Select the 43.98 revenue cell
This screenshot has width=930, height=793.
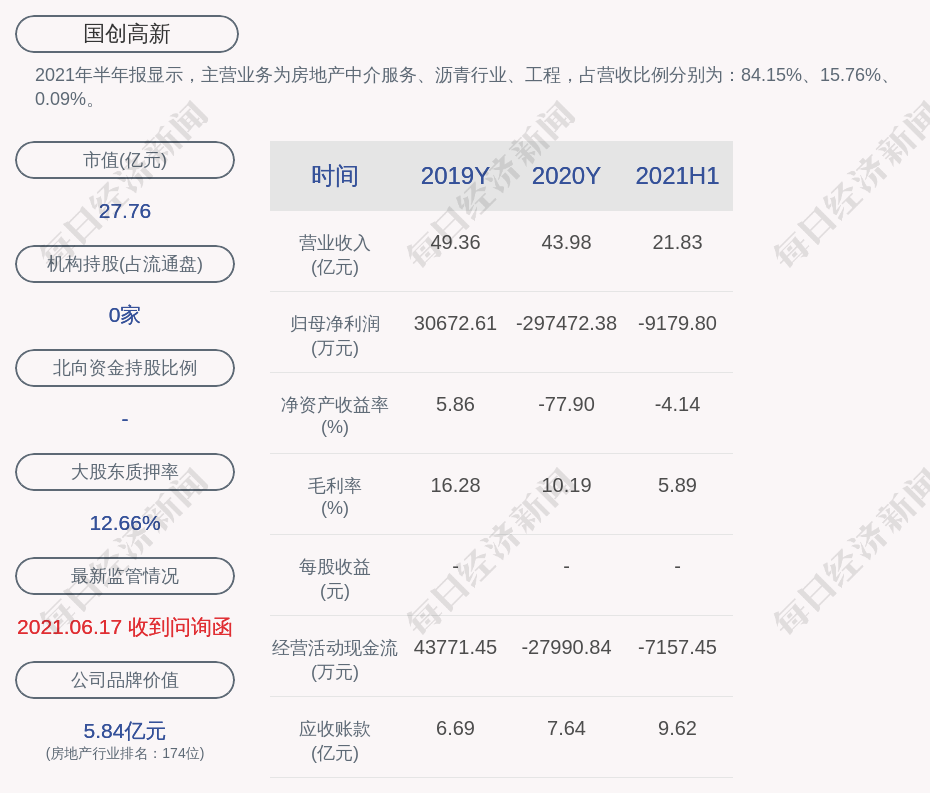[566, 243]
